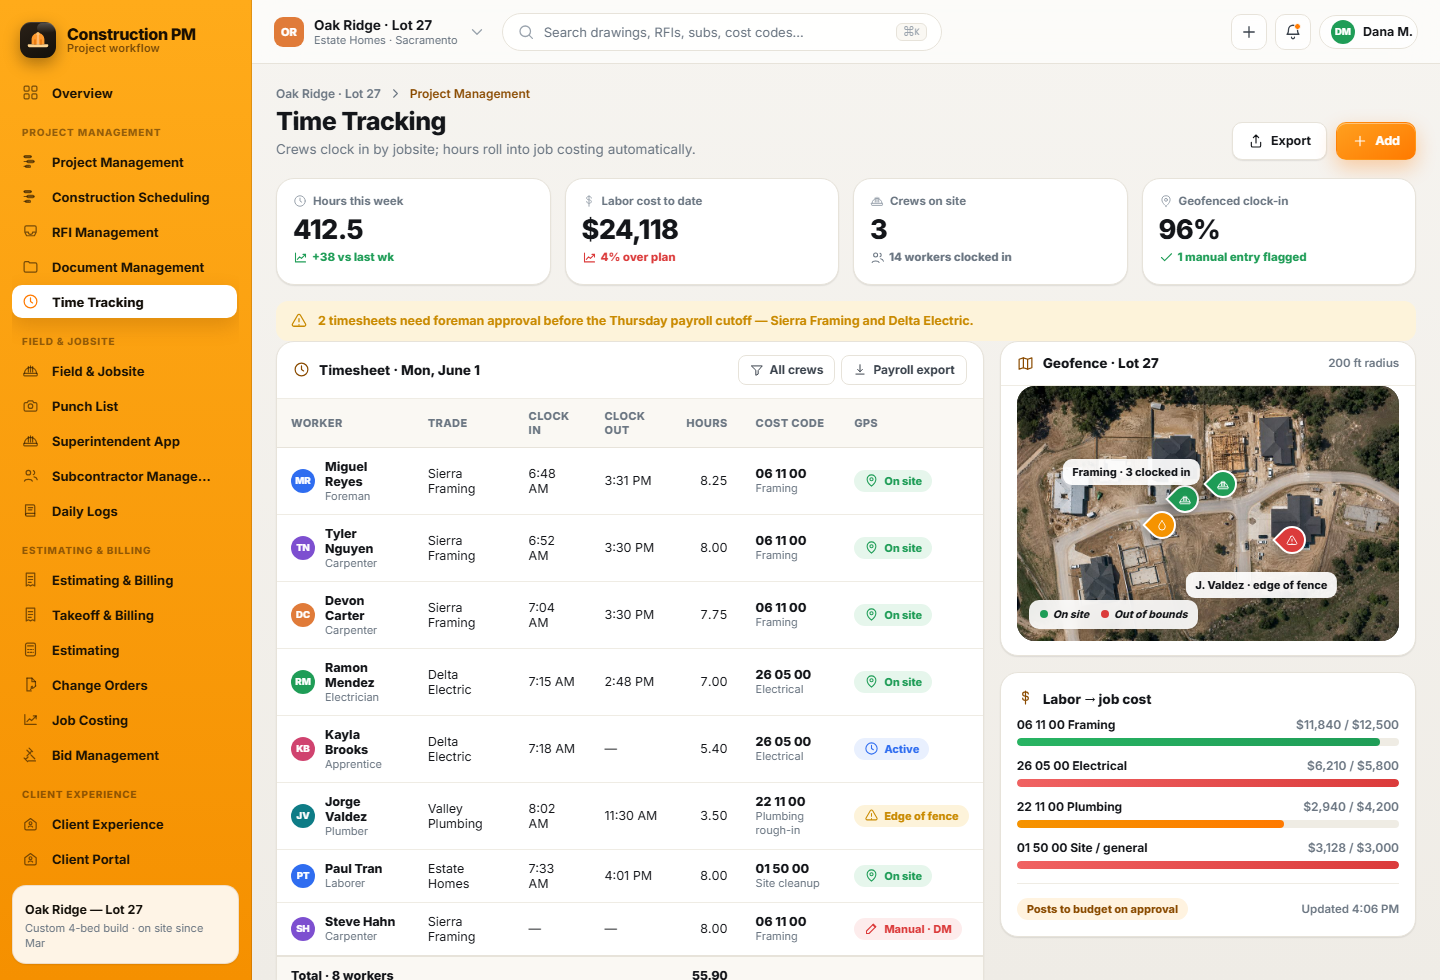Click the Construction PM logo icon
Image resolution: width=1440 pixels, height=980 pixels.
pos(38,40)
